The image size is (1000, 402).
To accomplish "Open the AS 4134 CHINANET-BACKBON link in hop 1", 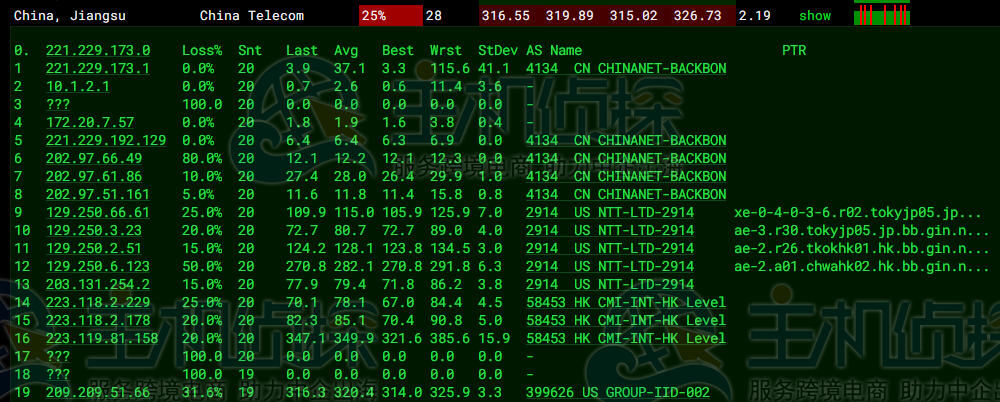I will click(x=626, y=68).
